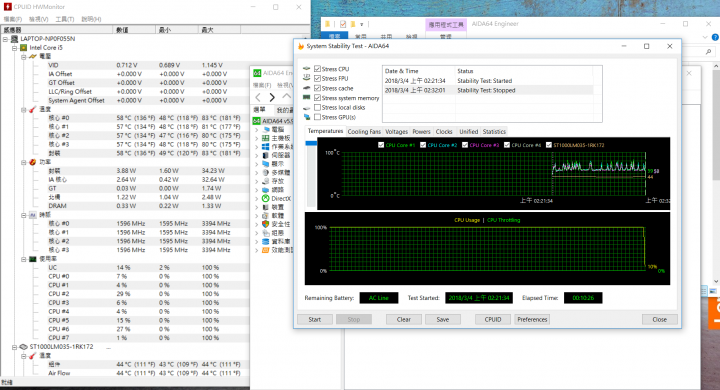Collapse the Intel Core i5 tree node

[15, 48]
